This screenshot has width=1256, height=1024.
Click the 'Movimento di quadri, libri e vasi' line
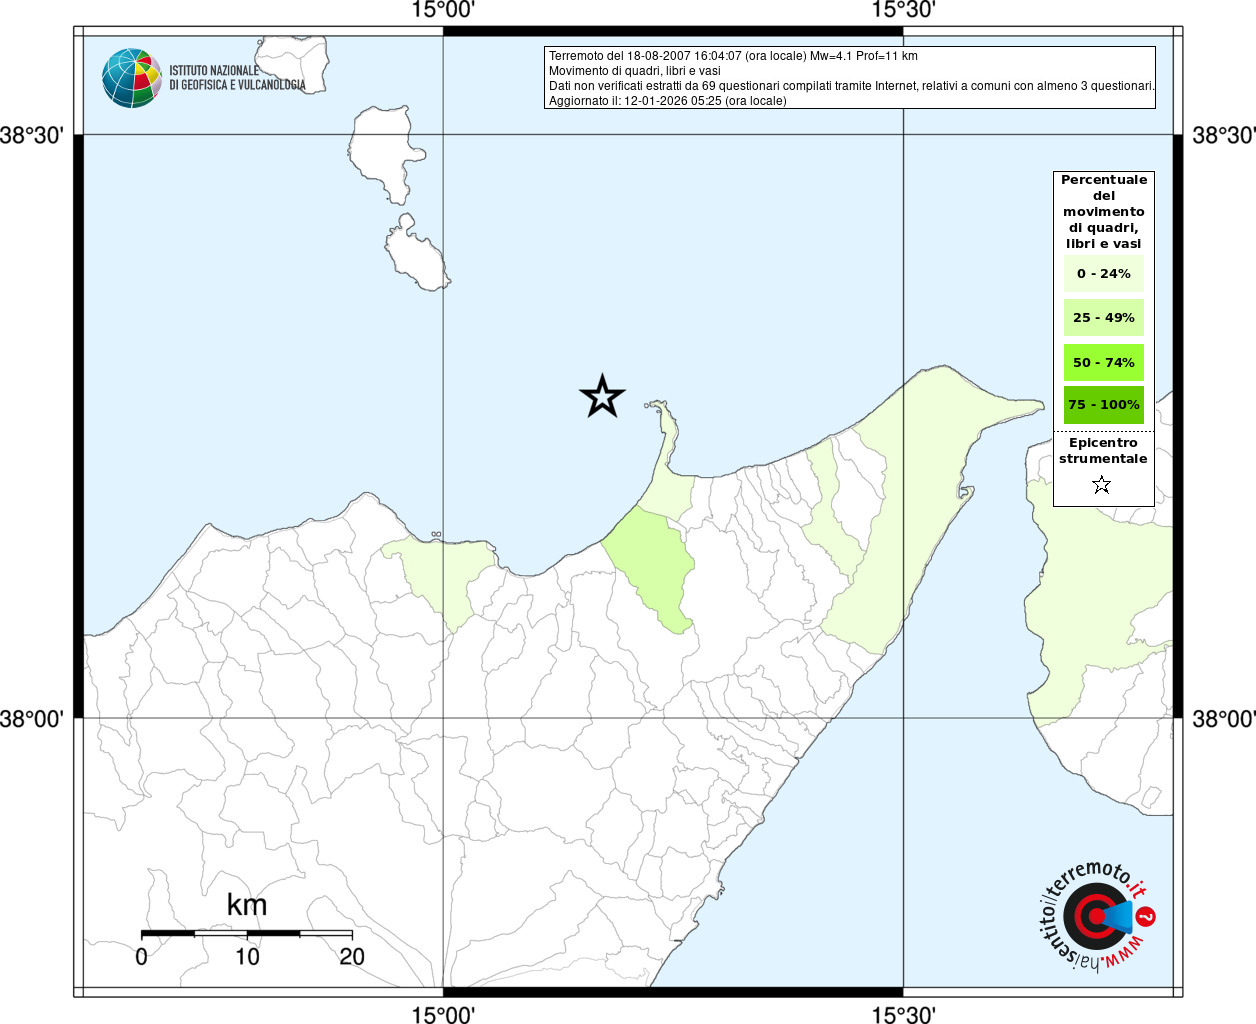634,71
